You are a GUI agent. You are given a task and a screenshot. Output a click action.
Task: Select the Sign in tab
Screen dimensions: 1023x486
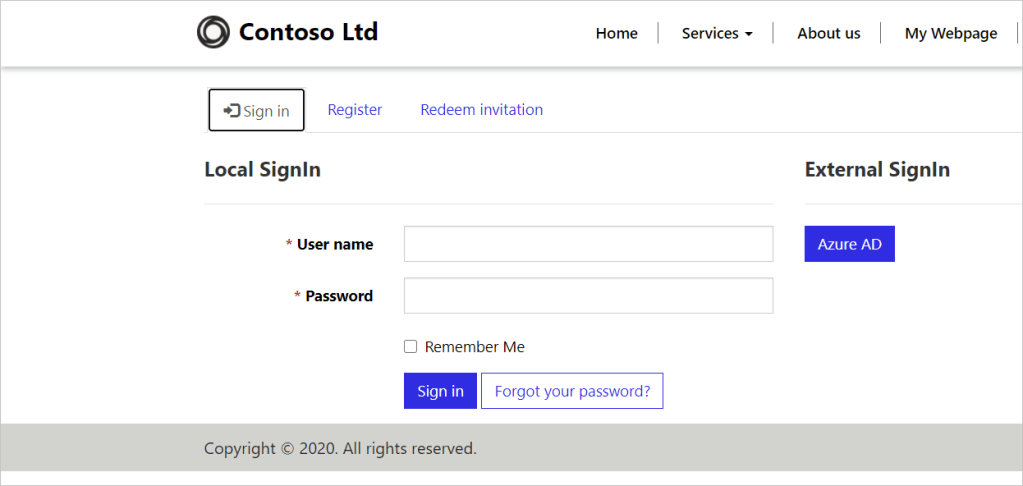coord(256,111)
